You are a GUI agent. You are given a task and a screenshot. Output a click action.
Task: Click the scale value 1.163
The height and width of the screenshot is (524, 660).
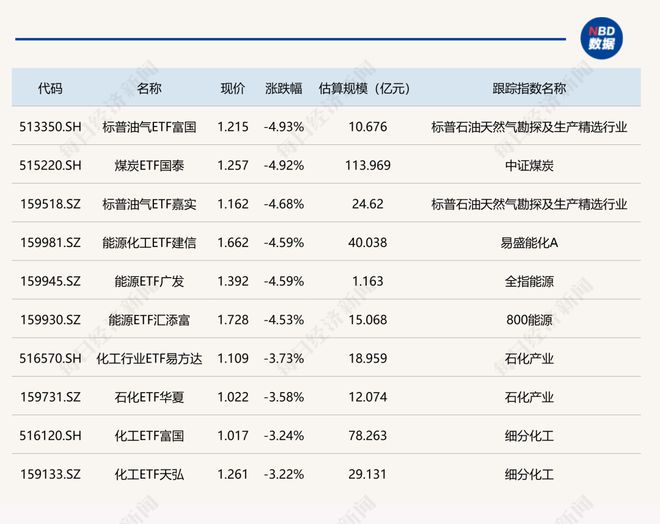367,281
